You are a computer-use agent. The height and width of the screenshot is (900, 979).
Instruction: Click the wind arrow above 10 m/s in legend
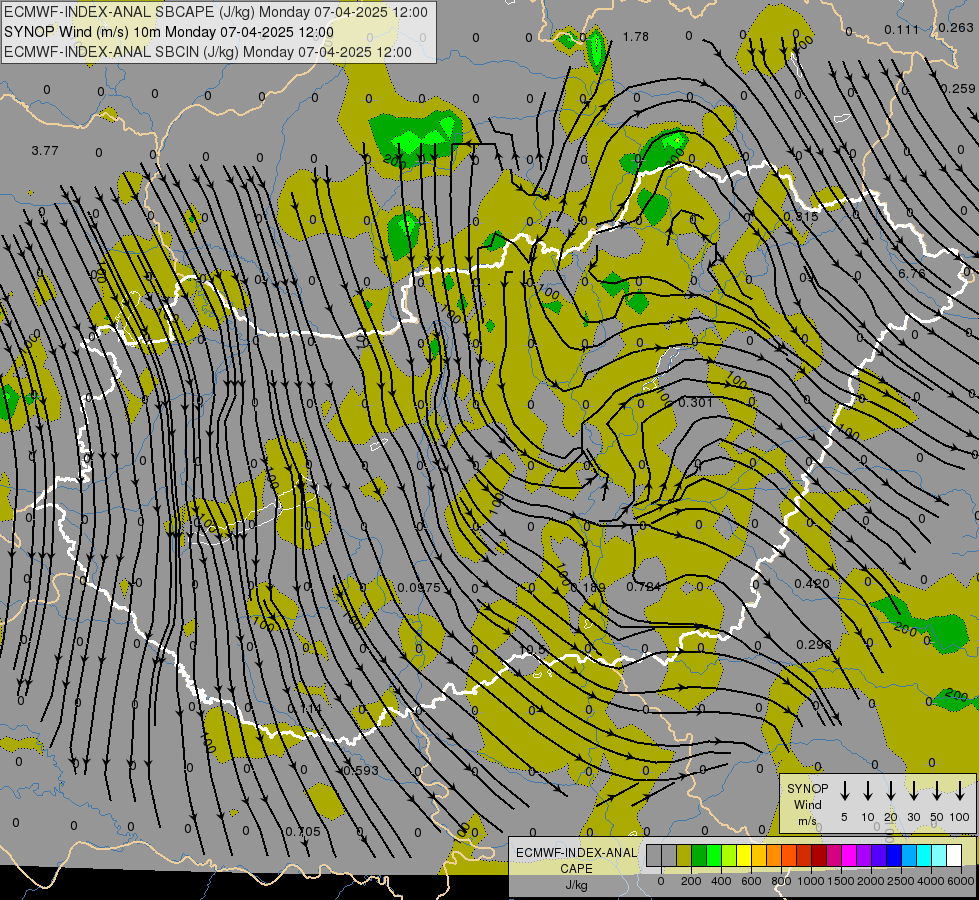868,790
